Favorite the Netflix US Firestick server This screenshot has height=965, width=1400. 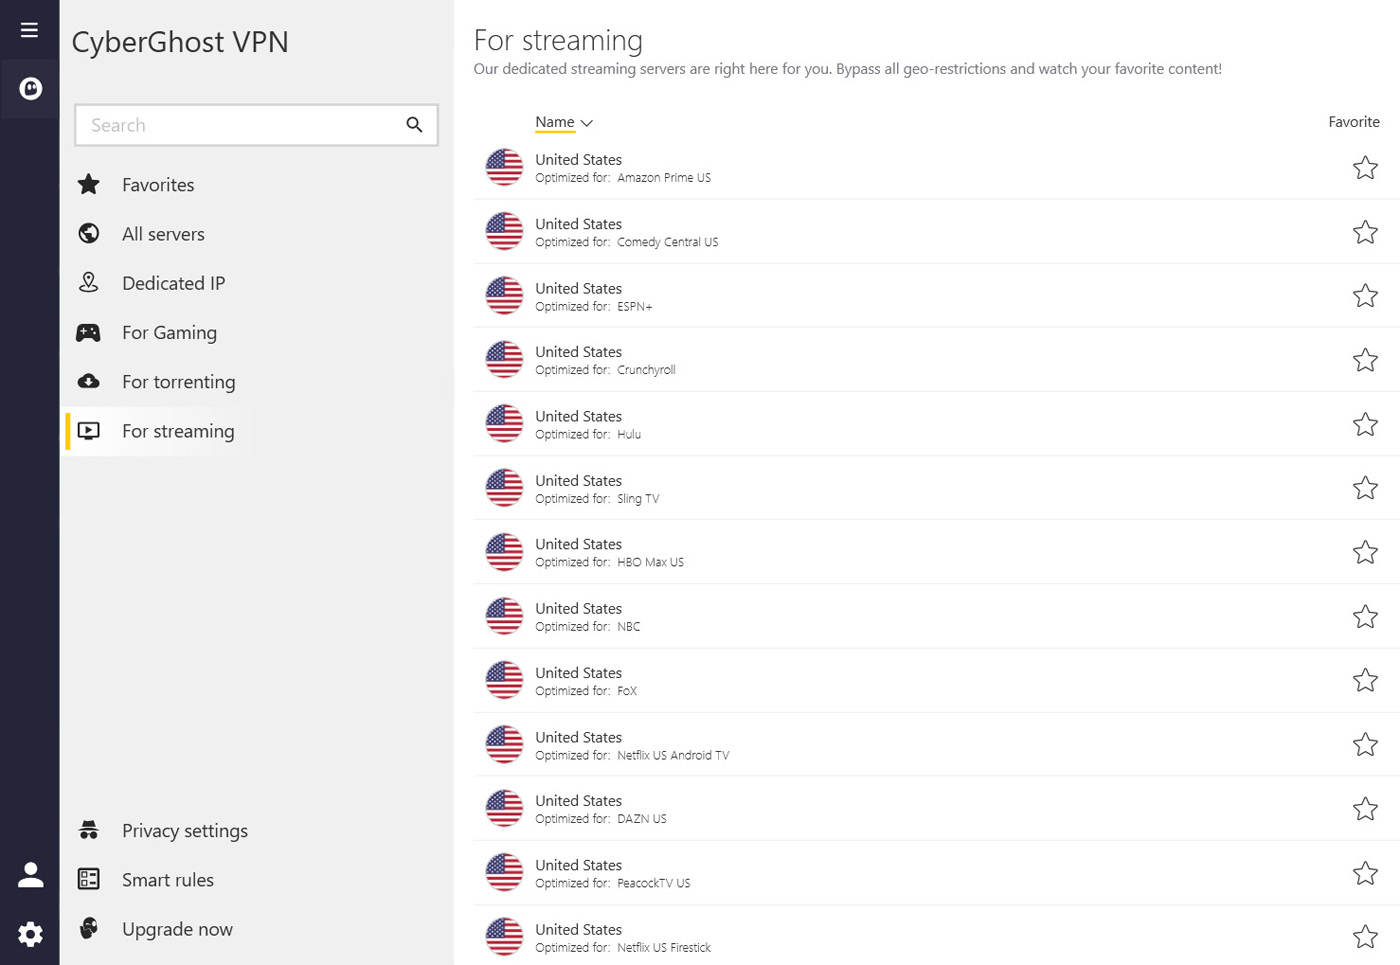[1365, 937]
